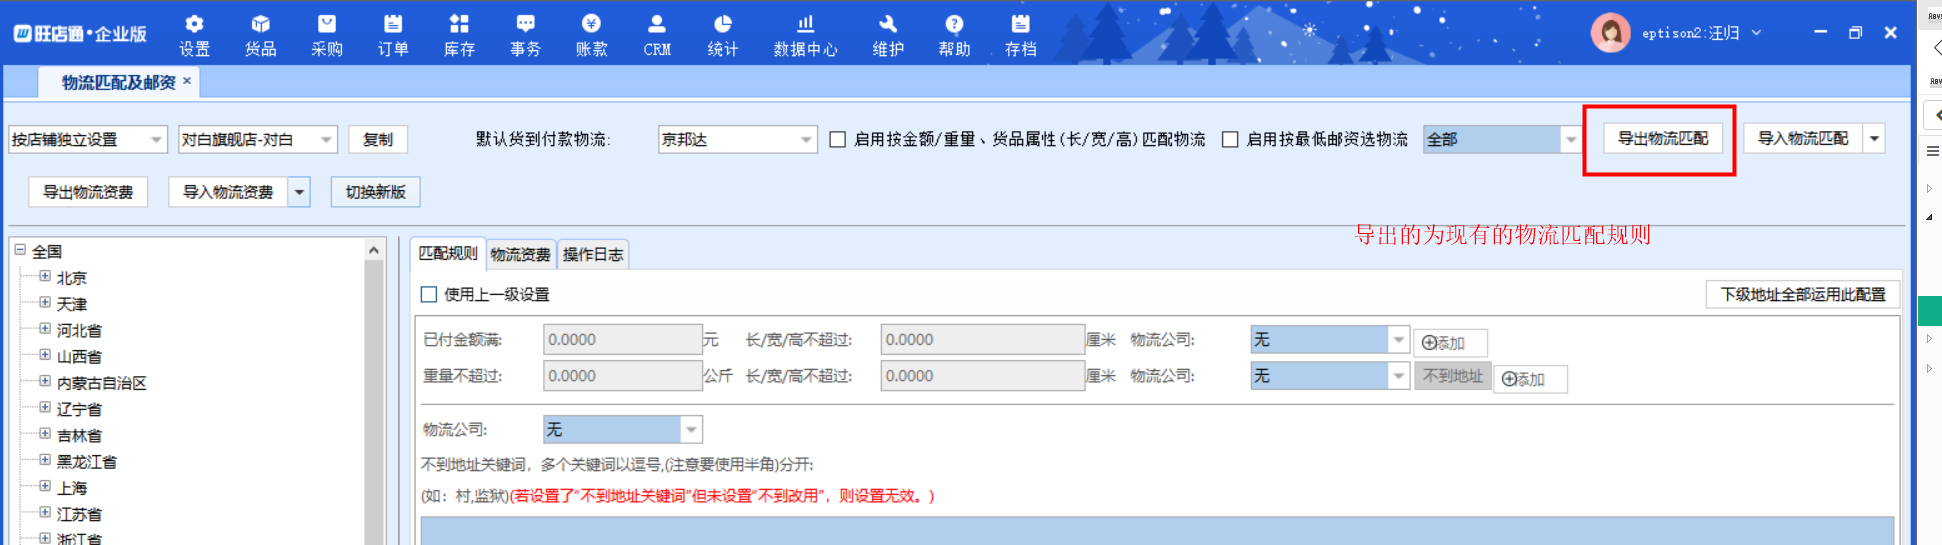Check the 使用上一级设置 checkbox

[429, 295]
